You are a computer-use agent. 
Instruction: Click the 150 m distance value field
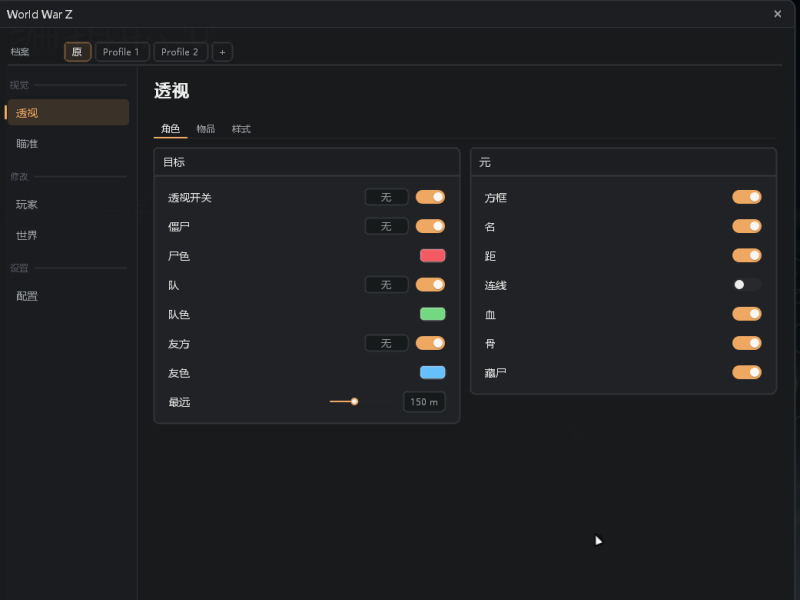pos(424,402)
